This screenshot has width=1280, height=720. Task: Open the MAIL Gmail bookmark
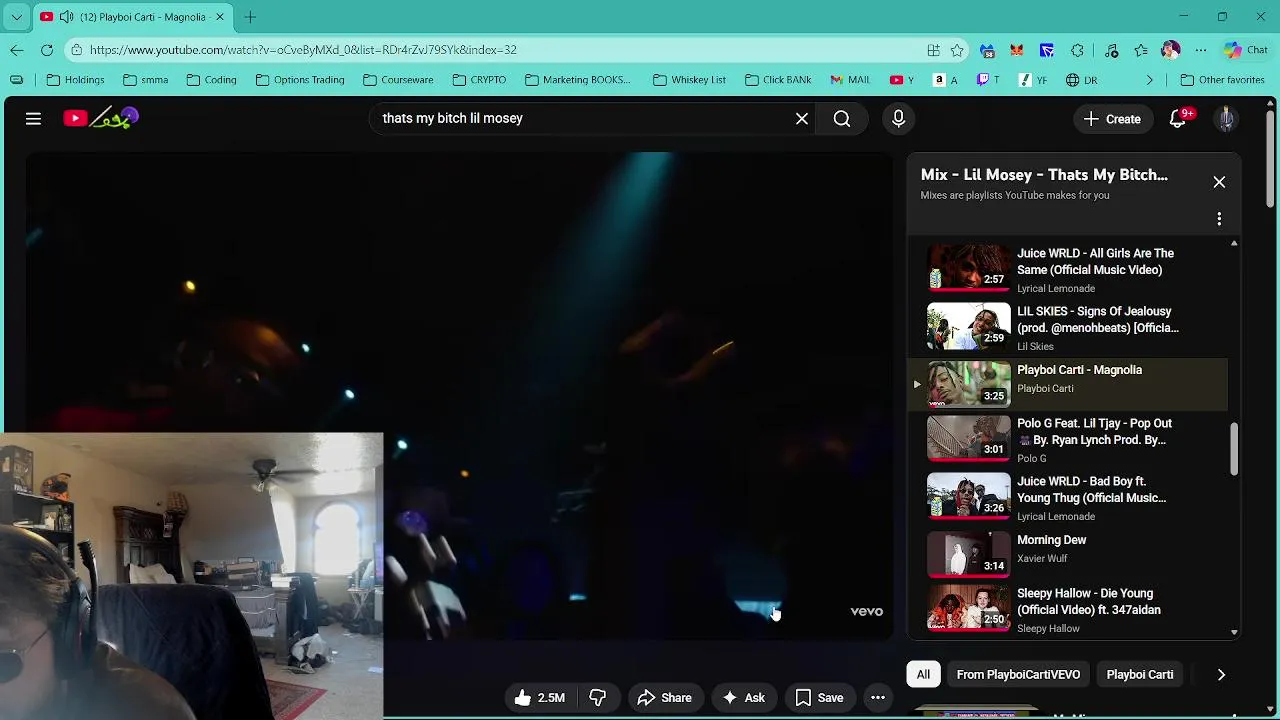(x=849, y=80)
